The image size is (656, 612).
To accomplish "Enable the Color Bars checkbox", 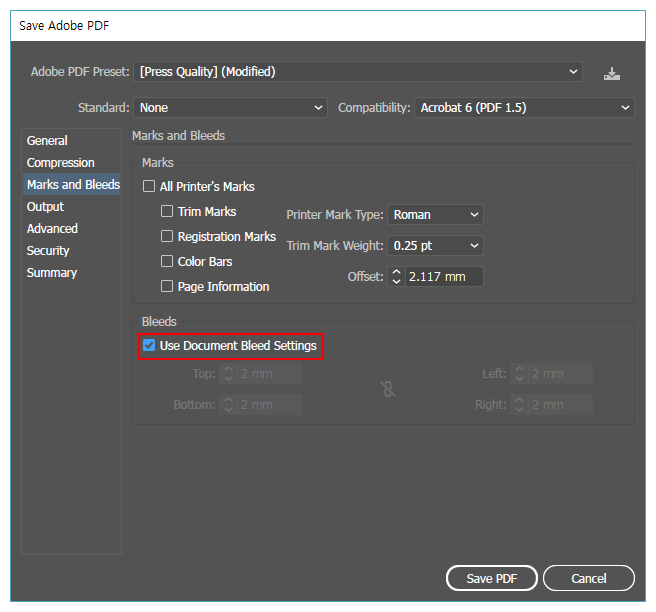I will [167, 261].
